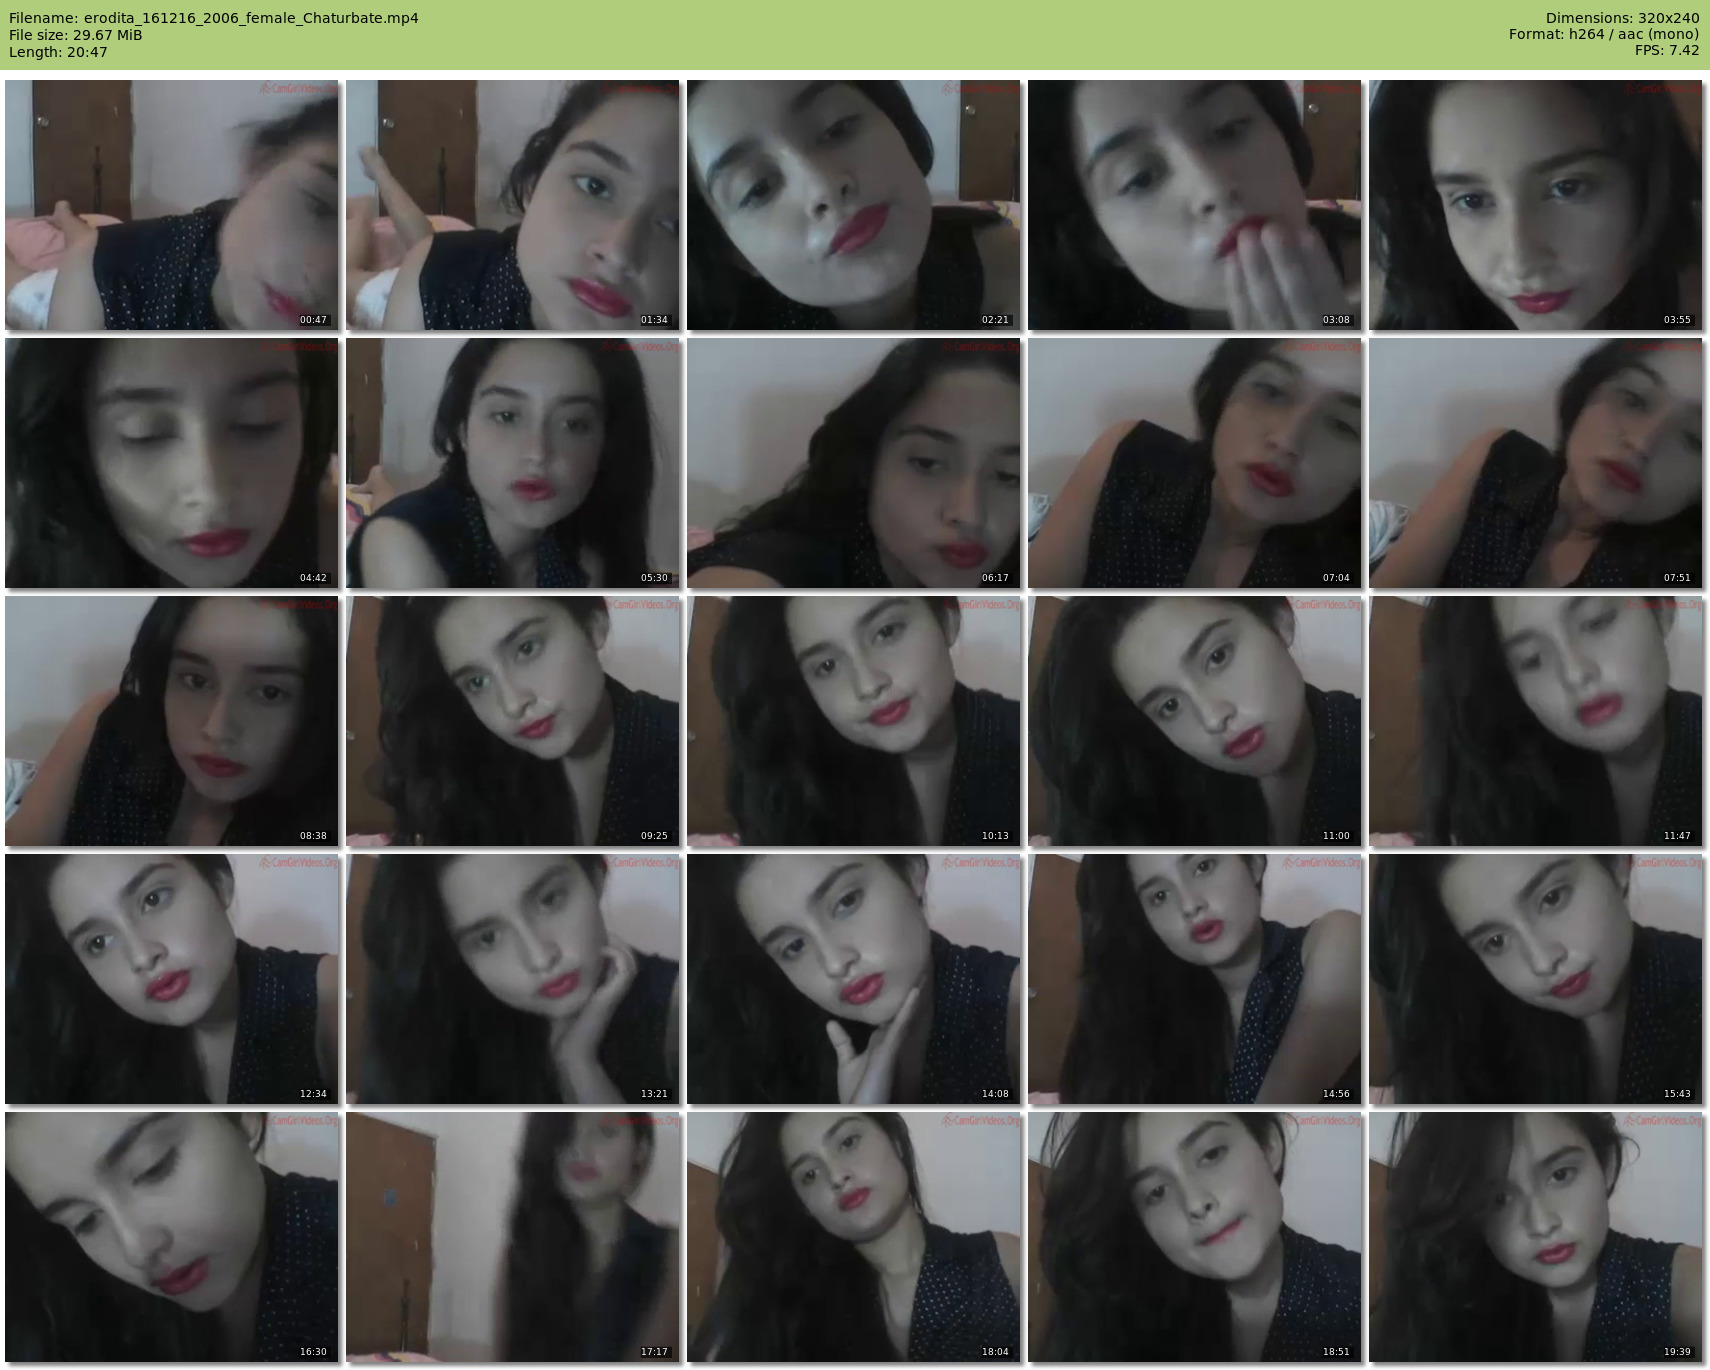Open the thumbnail at 02:21
This screenshot has width=1710, height=1370.
(x=853, y=205)
